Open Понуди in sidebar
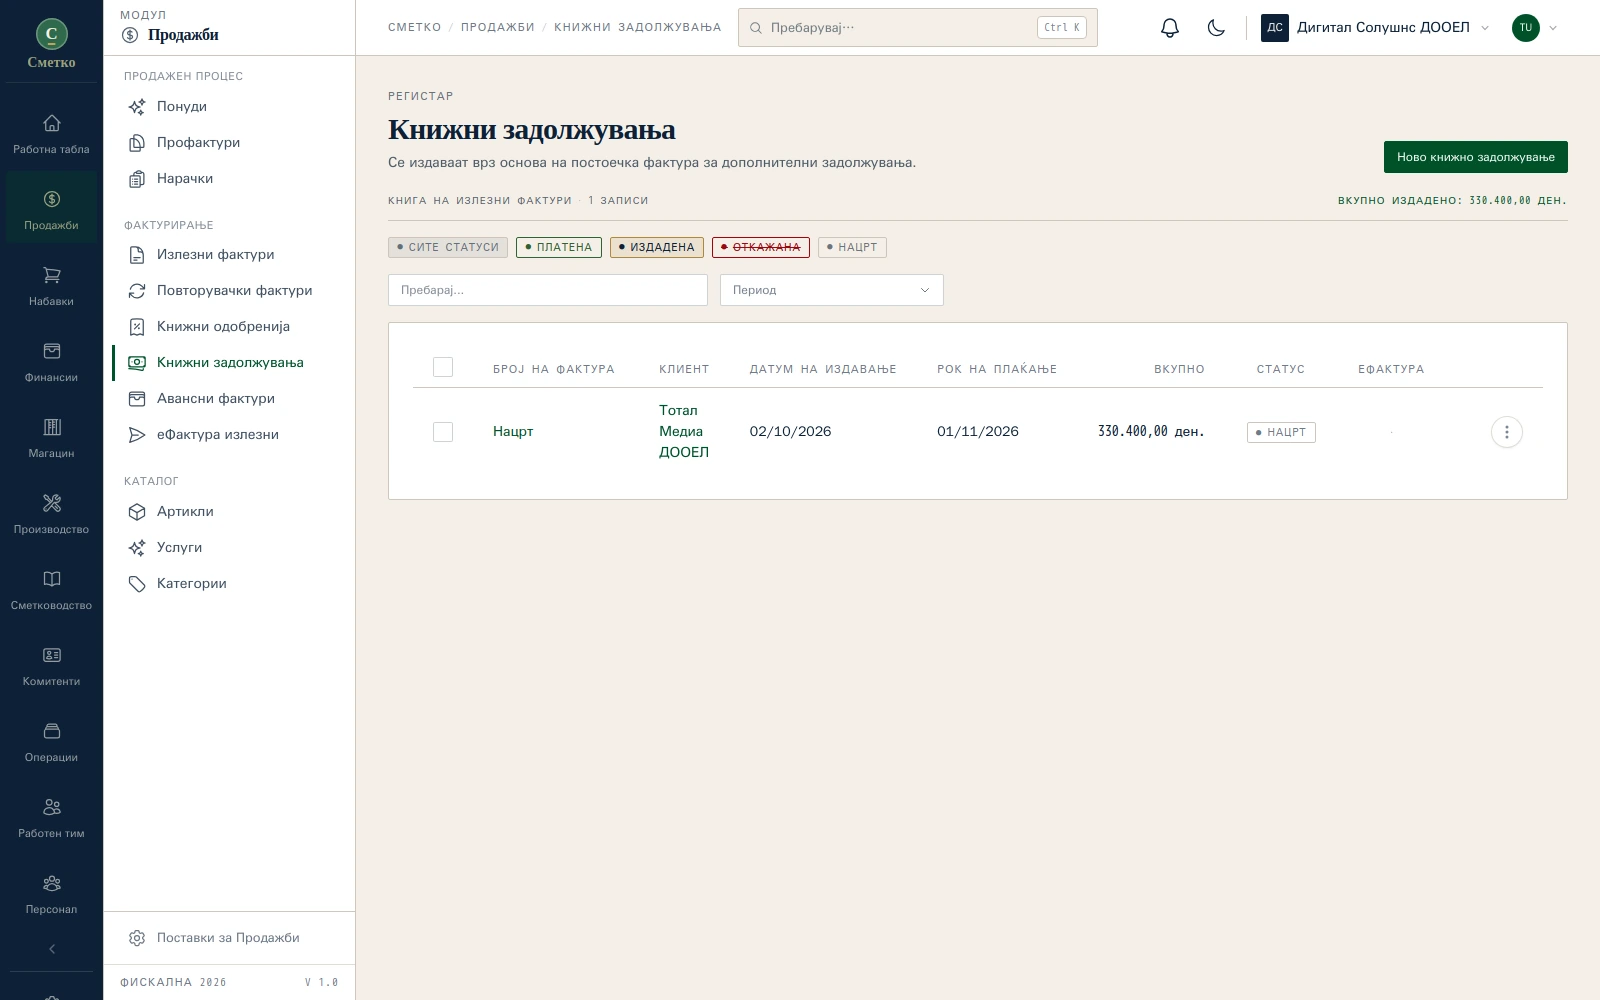Screen dimensions: 1600x1000 pos(229,106)
